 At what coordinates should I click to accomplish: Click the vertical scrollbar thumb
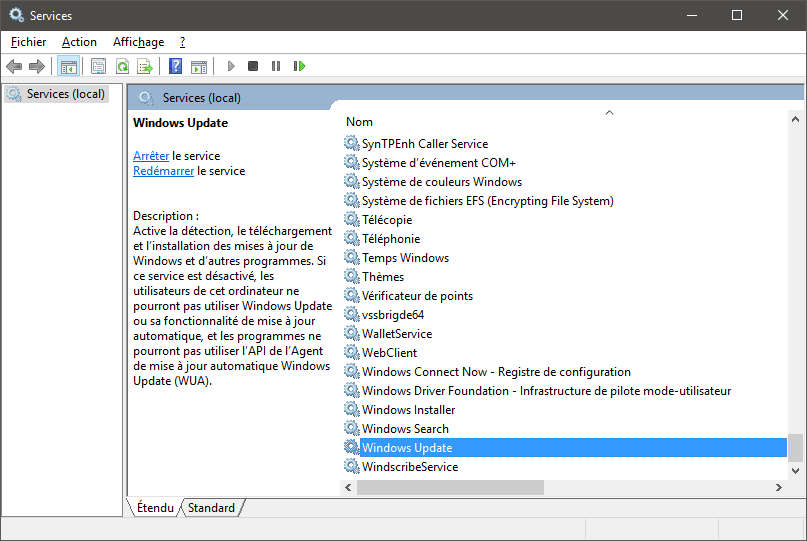click(795, 448)
